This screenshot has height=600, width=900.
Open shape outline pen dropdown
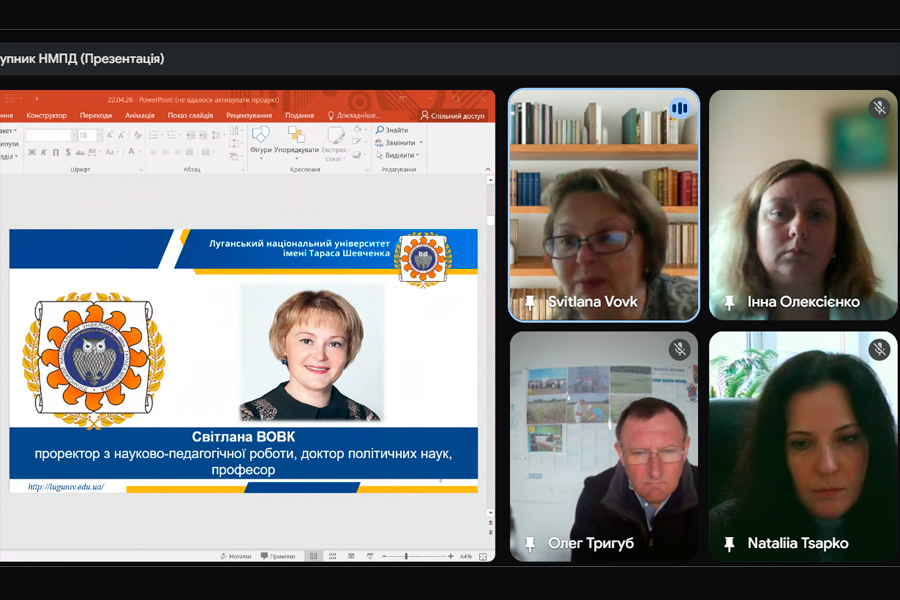click(358, 141)
